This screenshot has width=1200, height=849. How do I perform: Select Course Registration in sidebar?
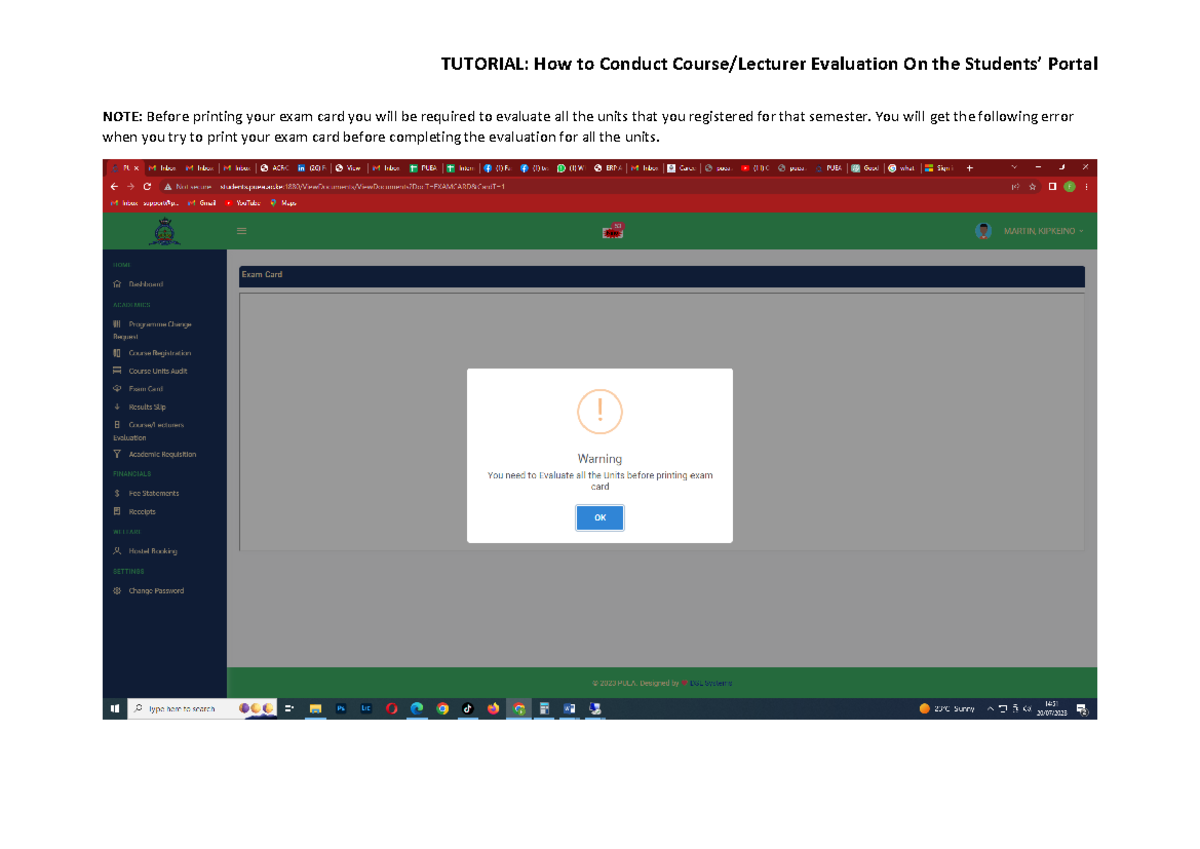tap(159, 353)
